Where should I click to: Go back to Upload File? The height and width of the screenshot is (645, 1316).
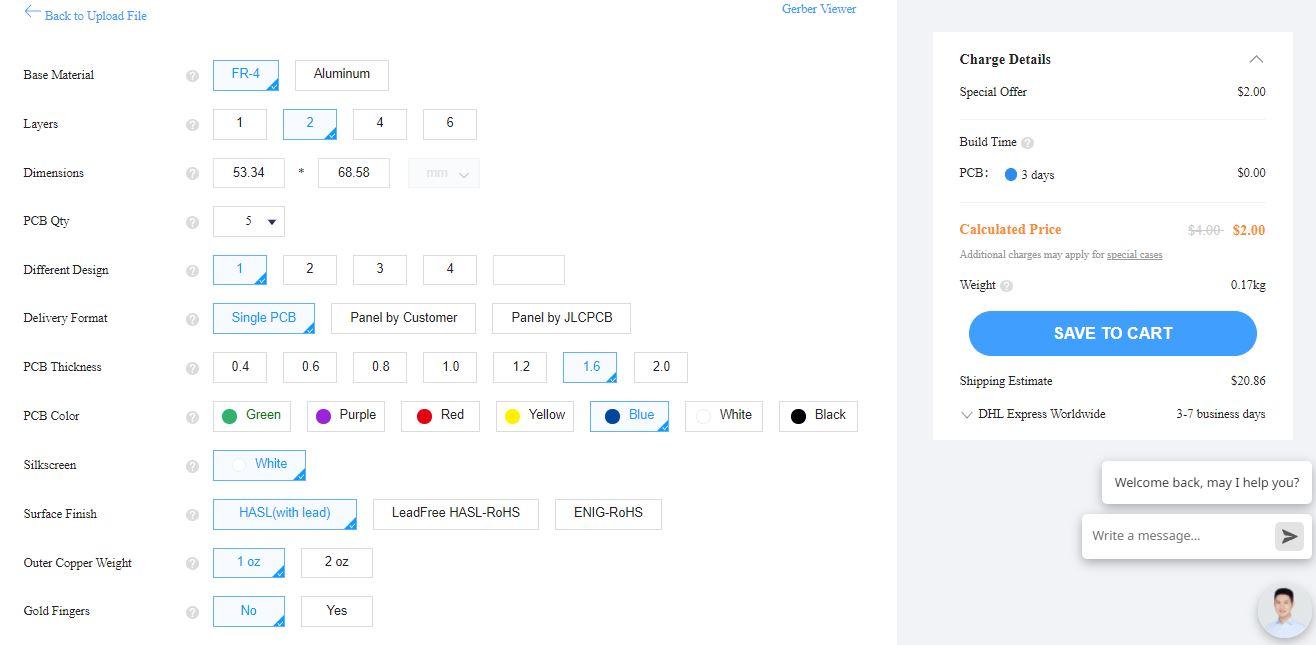[96, 16]
